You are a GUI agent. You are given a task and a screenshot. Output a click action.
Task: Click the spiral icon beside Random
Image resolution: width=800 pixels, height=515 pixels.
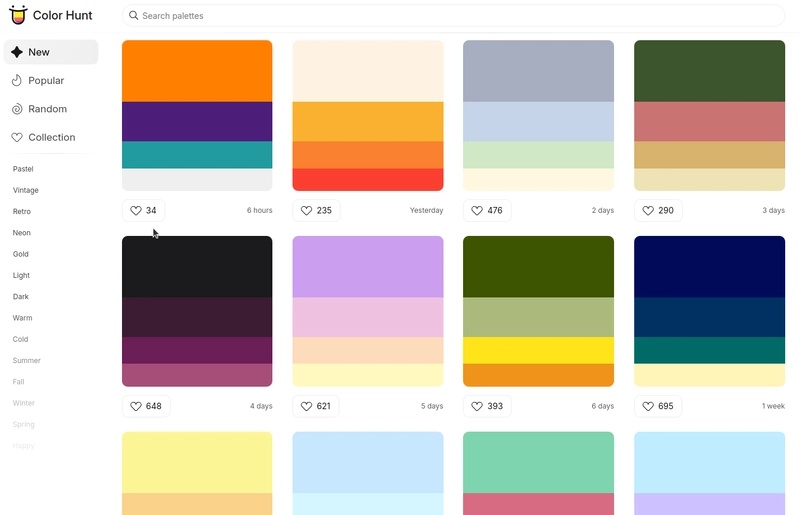pos(17,109)
